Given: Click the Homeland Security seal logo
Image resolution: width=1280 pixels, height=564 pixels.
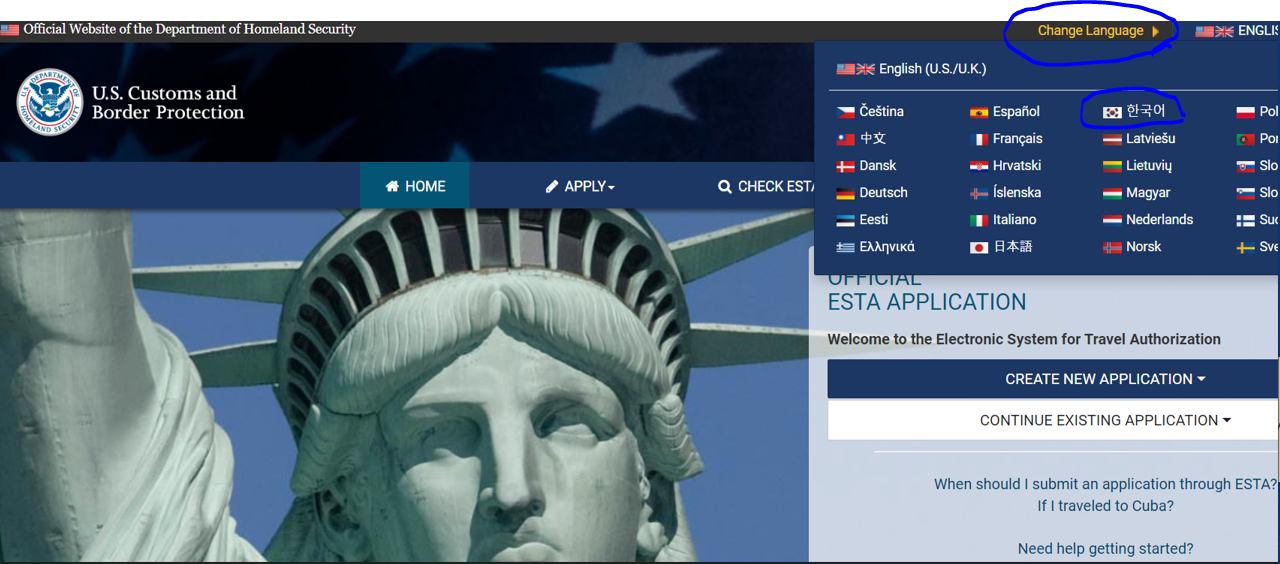Looking at the screenshot, I should click(x=50, y=102).
